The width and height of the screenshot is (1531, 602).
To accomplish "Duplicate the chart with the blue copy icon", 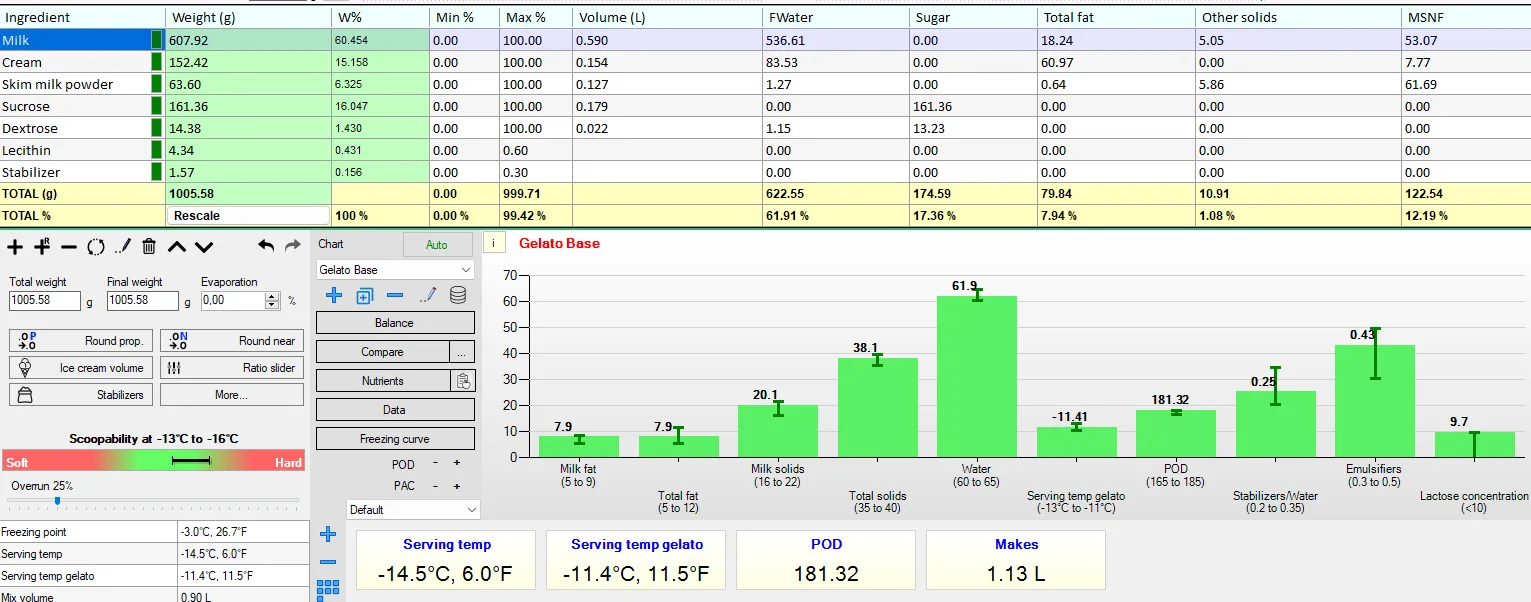I will pyautogui.click(x=365, y=295).
